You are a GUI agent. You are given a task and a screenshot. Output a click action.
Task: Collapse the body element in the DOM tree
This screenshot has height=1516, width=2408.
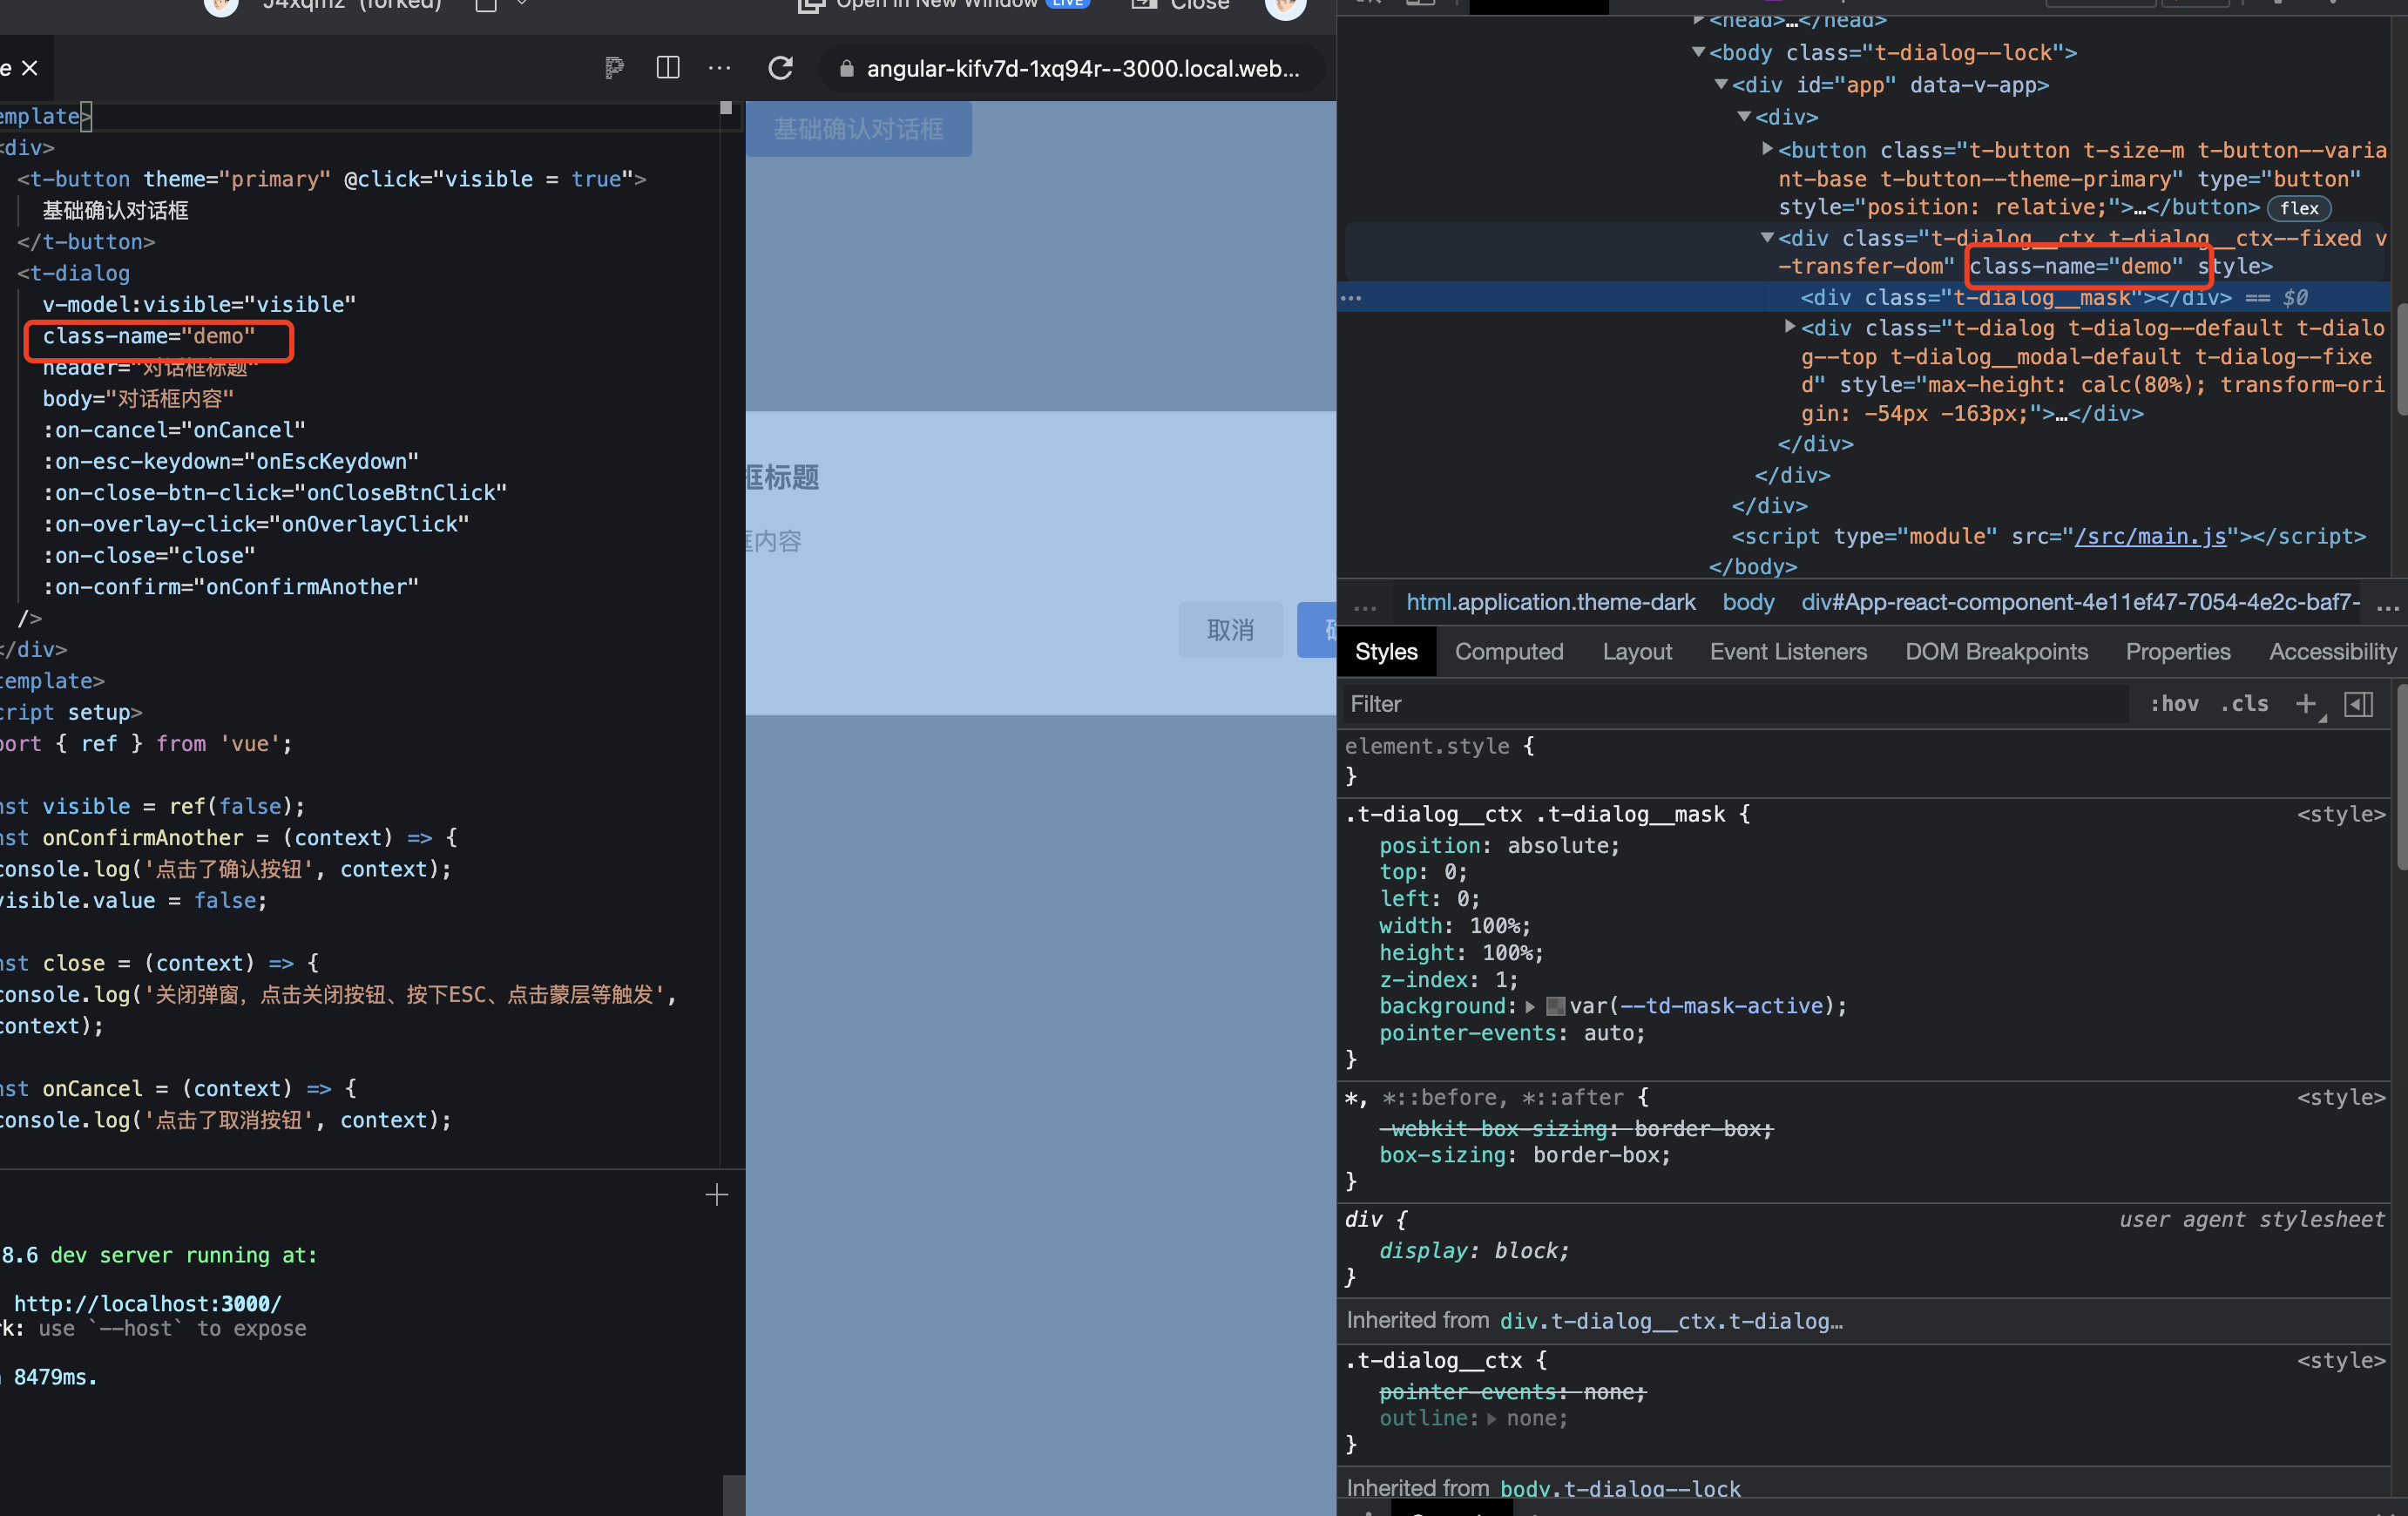click(x=1697, y=52)
